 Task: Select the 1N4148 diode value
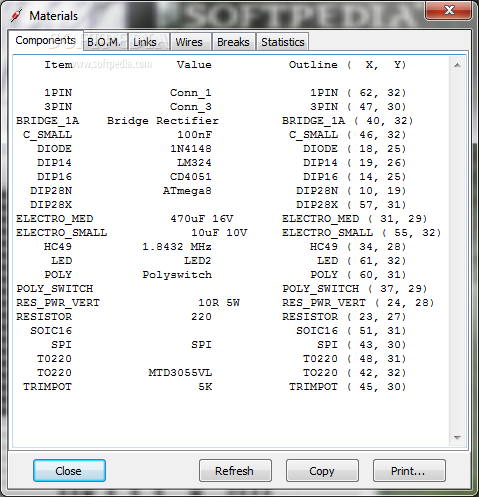(x=191, y=149)
